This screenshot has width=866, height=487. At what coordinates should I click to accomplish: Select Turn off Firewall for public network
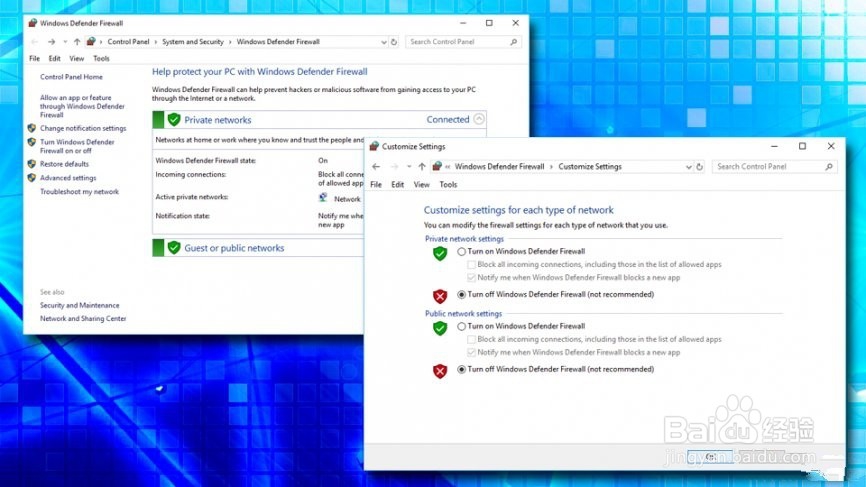(x=462, y=369)
